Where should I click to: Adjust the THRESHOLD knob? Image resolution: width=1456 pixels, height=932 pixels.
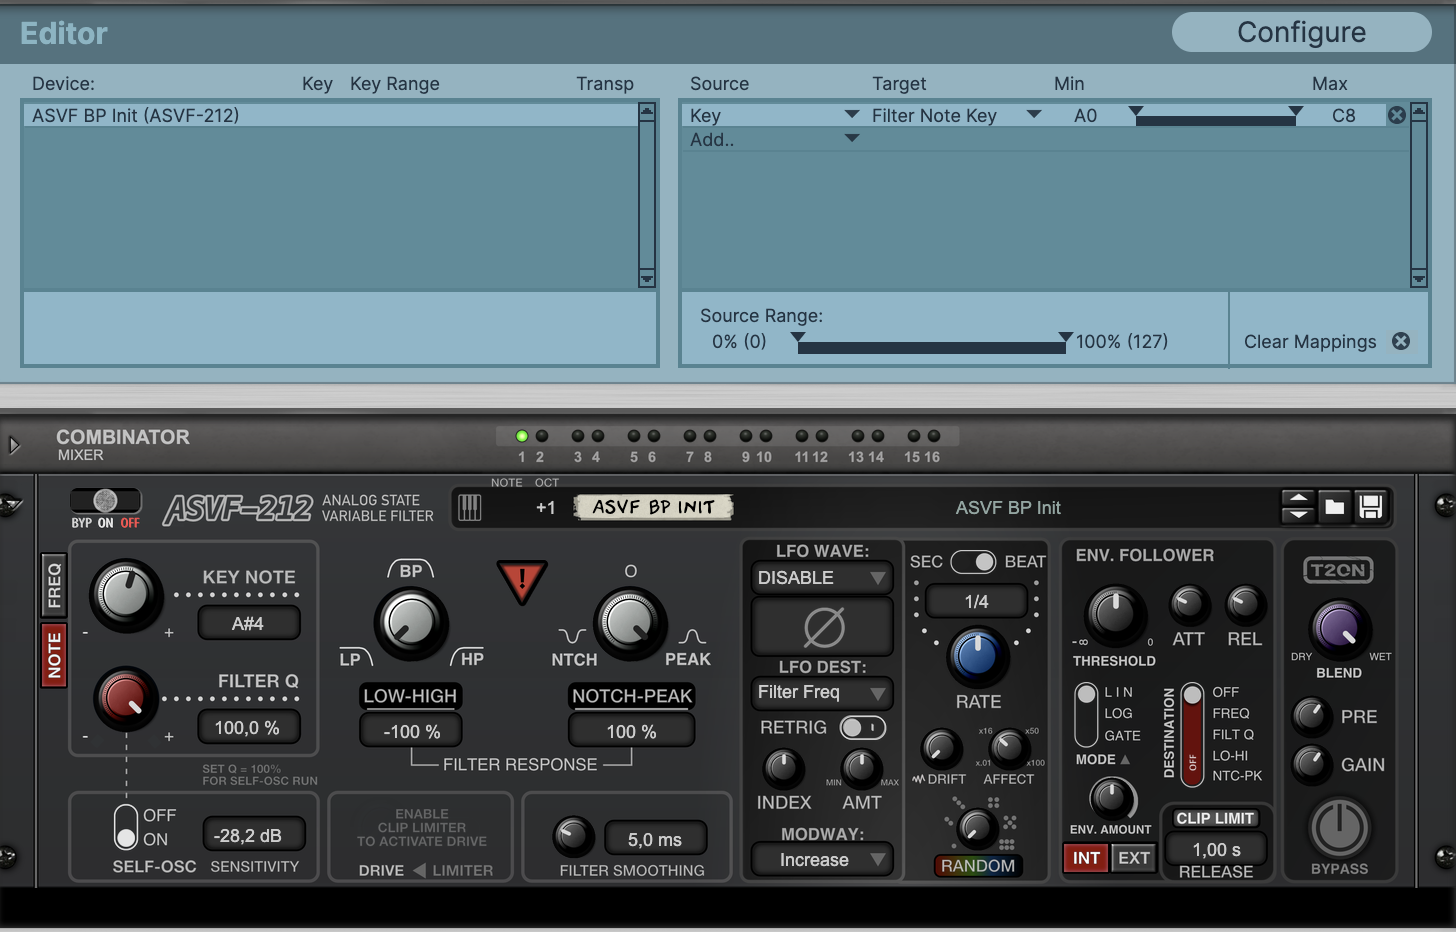point(1114,615)
